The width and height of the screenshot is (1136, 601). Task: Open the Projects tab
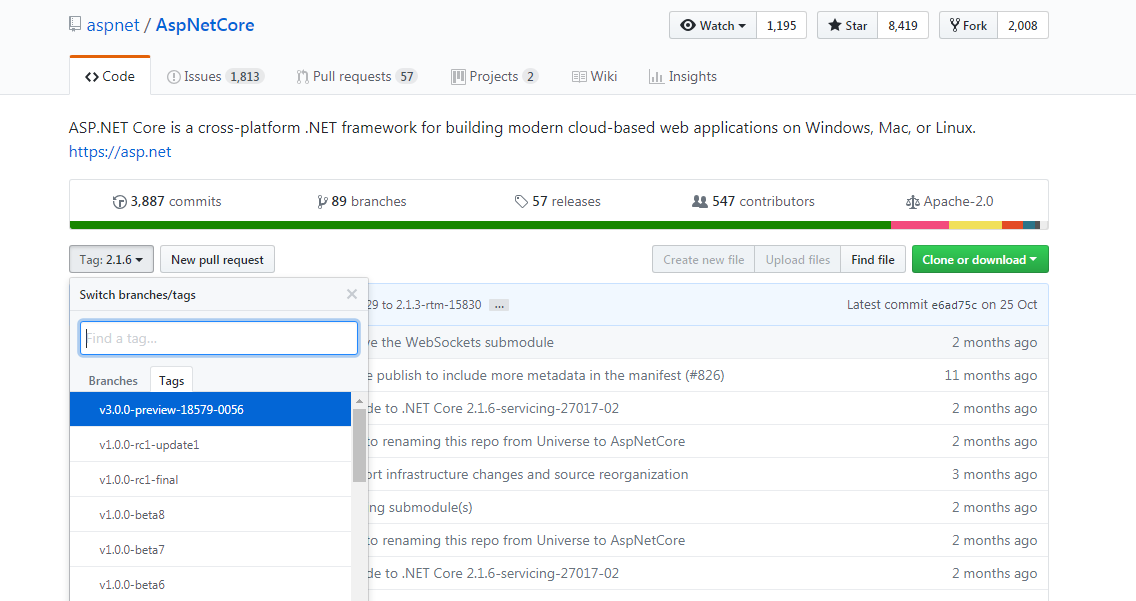click(494, 76)
